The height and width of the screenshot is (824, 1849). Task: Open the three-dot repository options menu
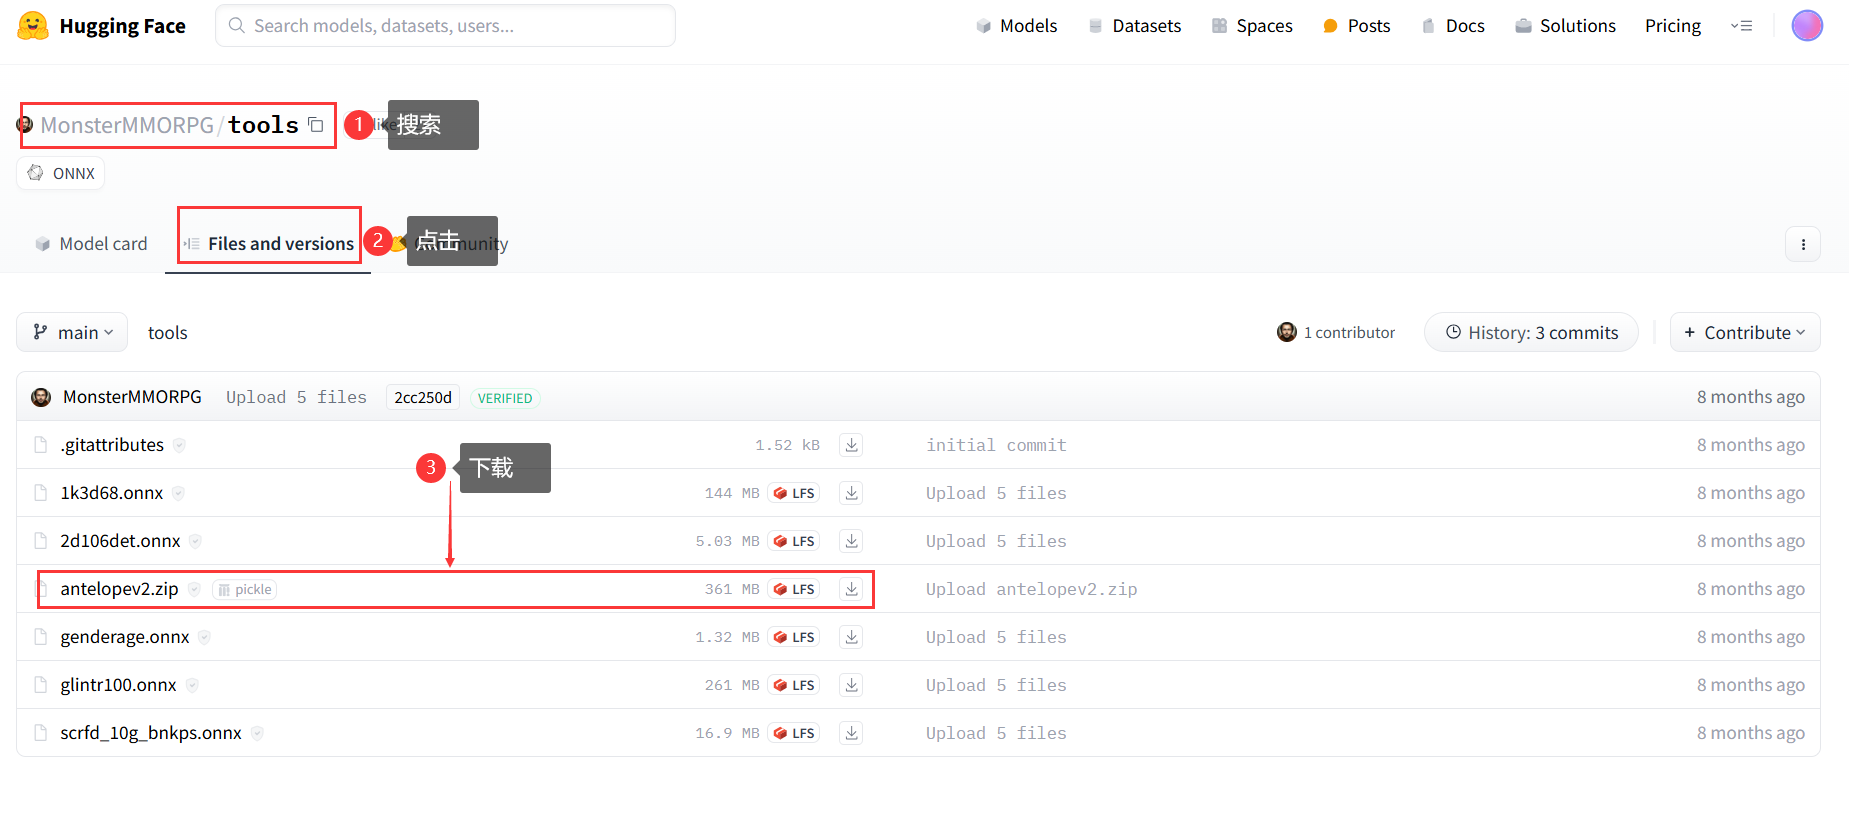pyautogui.click(x=1803, y=244)
